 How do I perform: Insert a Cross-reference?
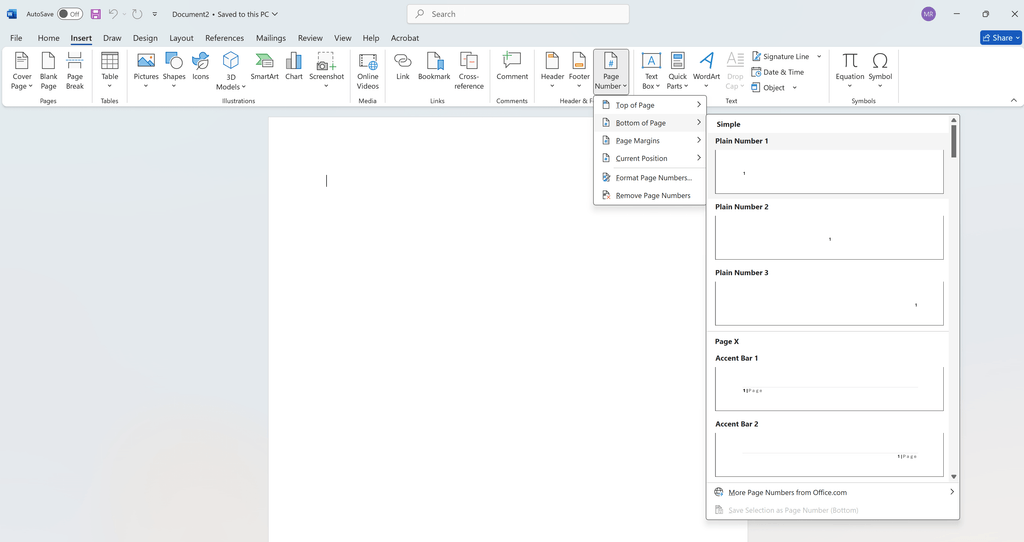tap(469, 71)
